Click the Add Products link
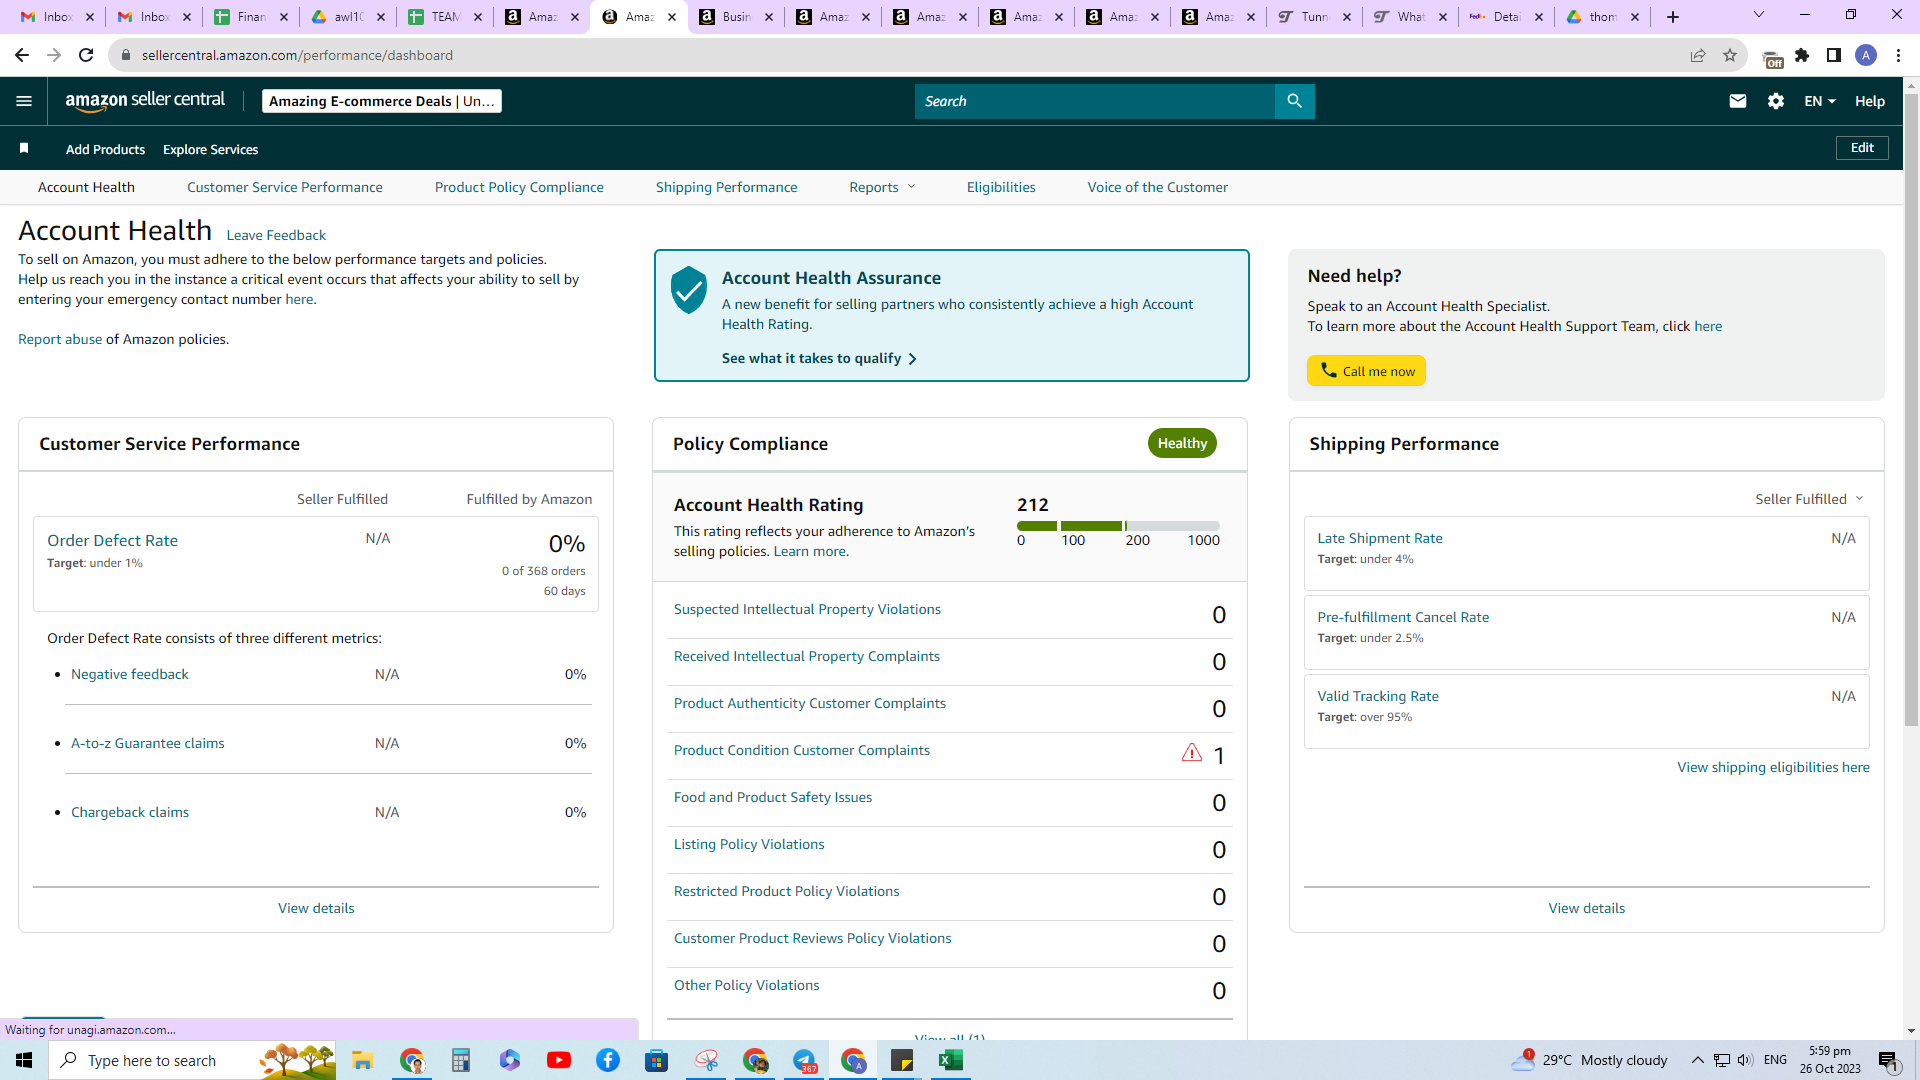This screenshot has height=1080, width=1920. [x=105, y=149]
